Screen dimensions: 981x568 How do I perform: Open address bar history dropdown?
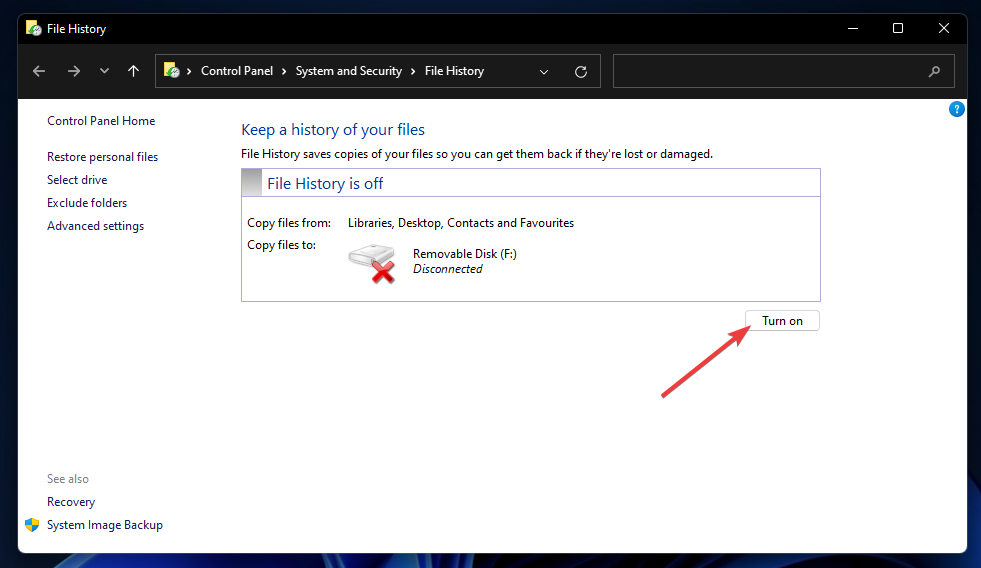click(x=544, y=72)
